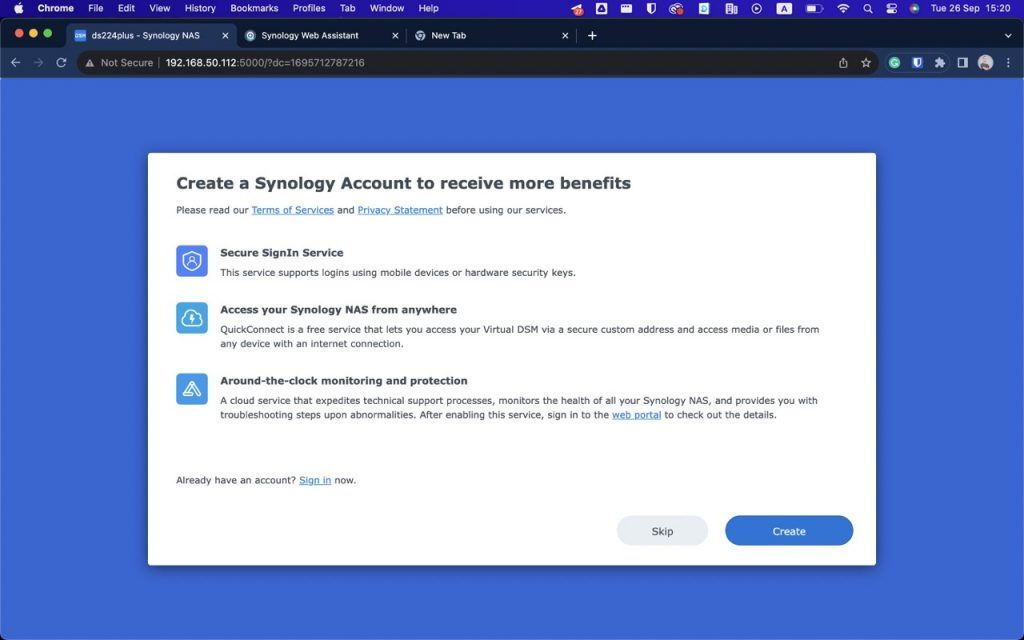Open the View menu
The width and height of the screenshot is (1024, 640).
159,8
